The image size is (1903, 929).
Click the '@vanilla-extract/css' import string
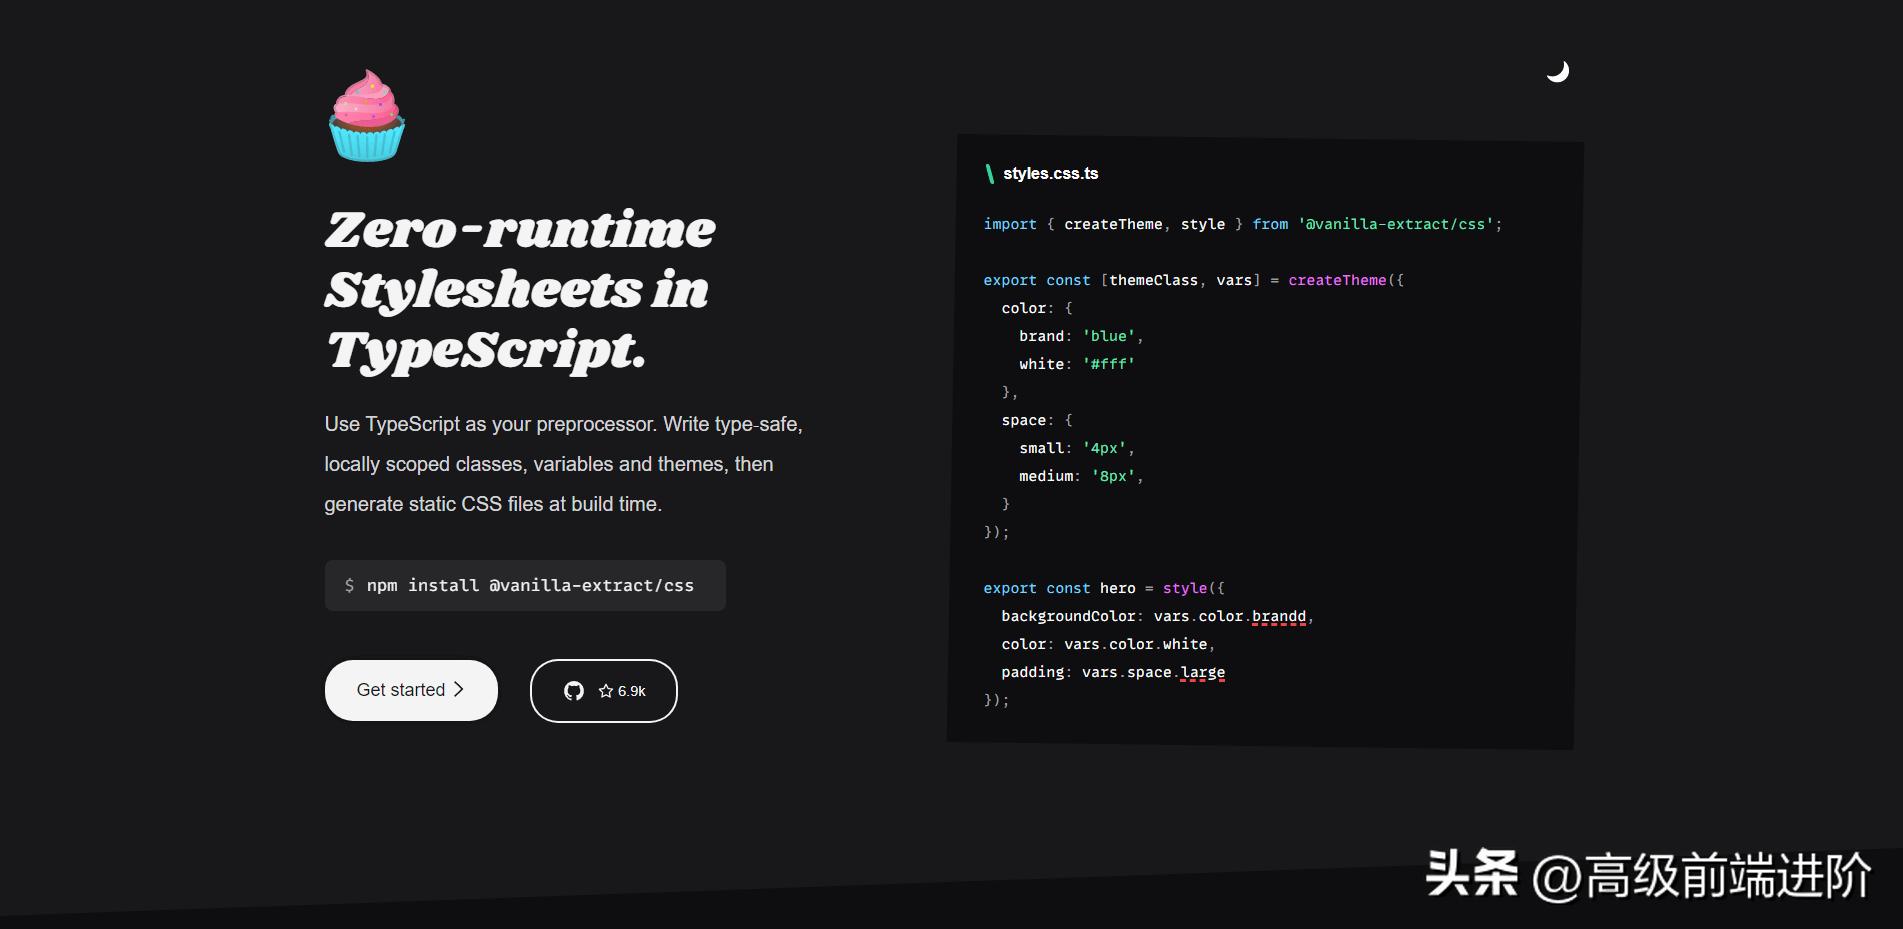click(1396, 225)
